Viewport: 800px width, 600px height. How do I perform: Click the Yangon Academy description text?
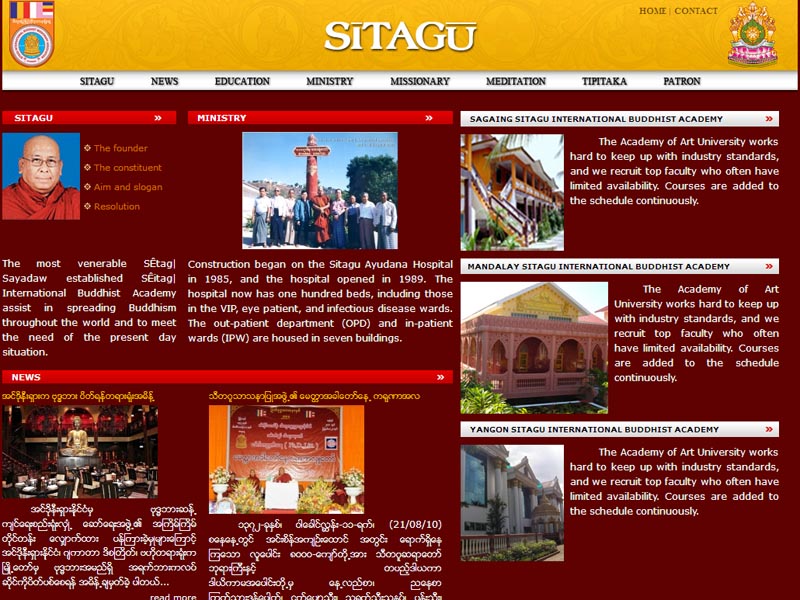pyautogui.click(x=674, y=482)
